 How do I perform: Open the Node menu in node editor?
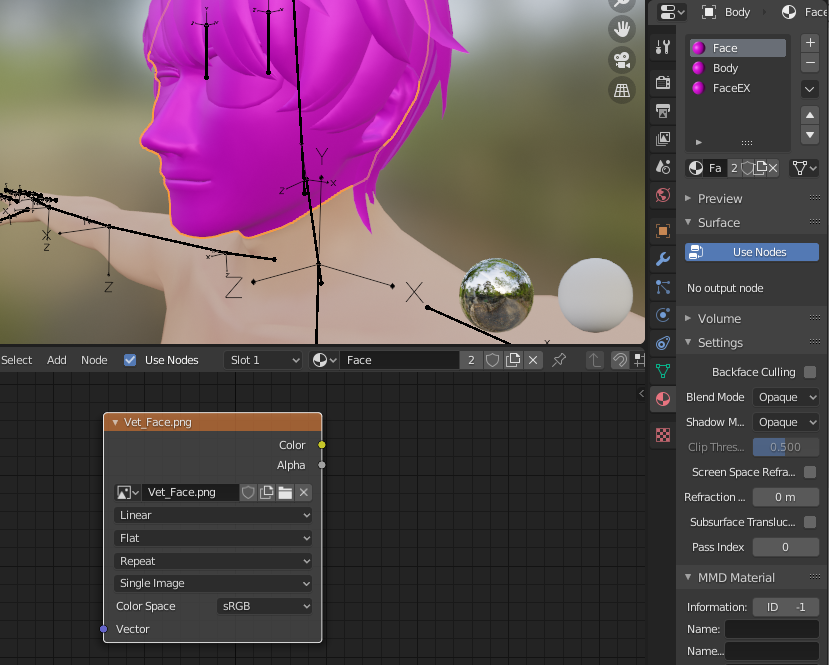click(x=94, y=360)
